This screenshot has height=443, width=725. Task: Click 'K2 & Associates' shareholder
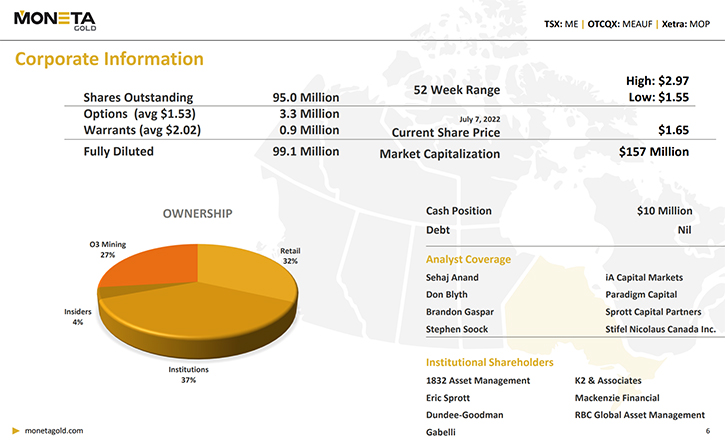click(608, 381)
